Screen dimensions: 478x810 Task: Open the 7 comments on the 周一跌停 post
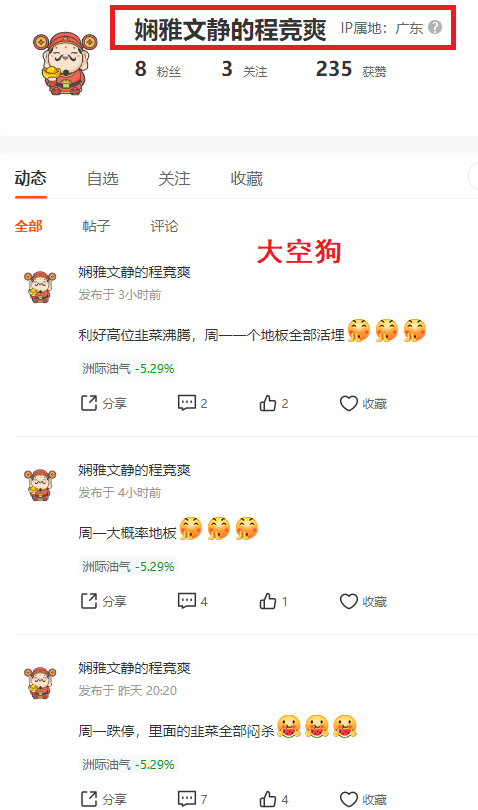pos(192,799)
